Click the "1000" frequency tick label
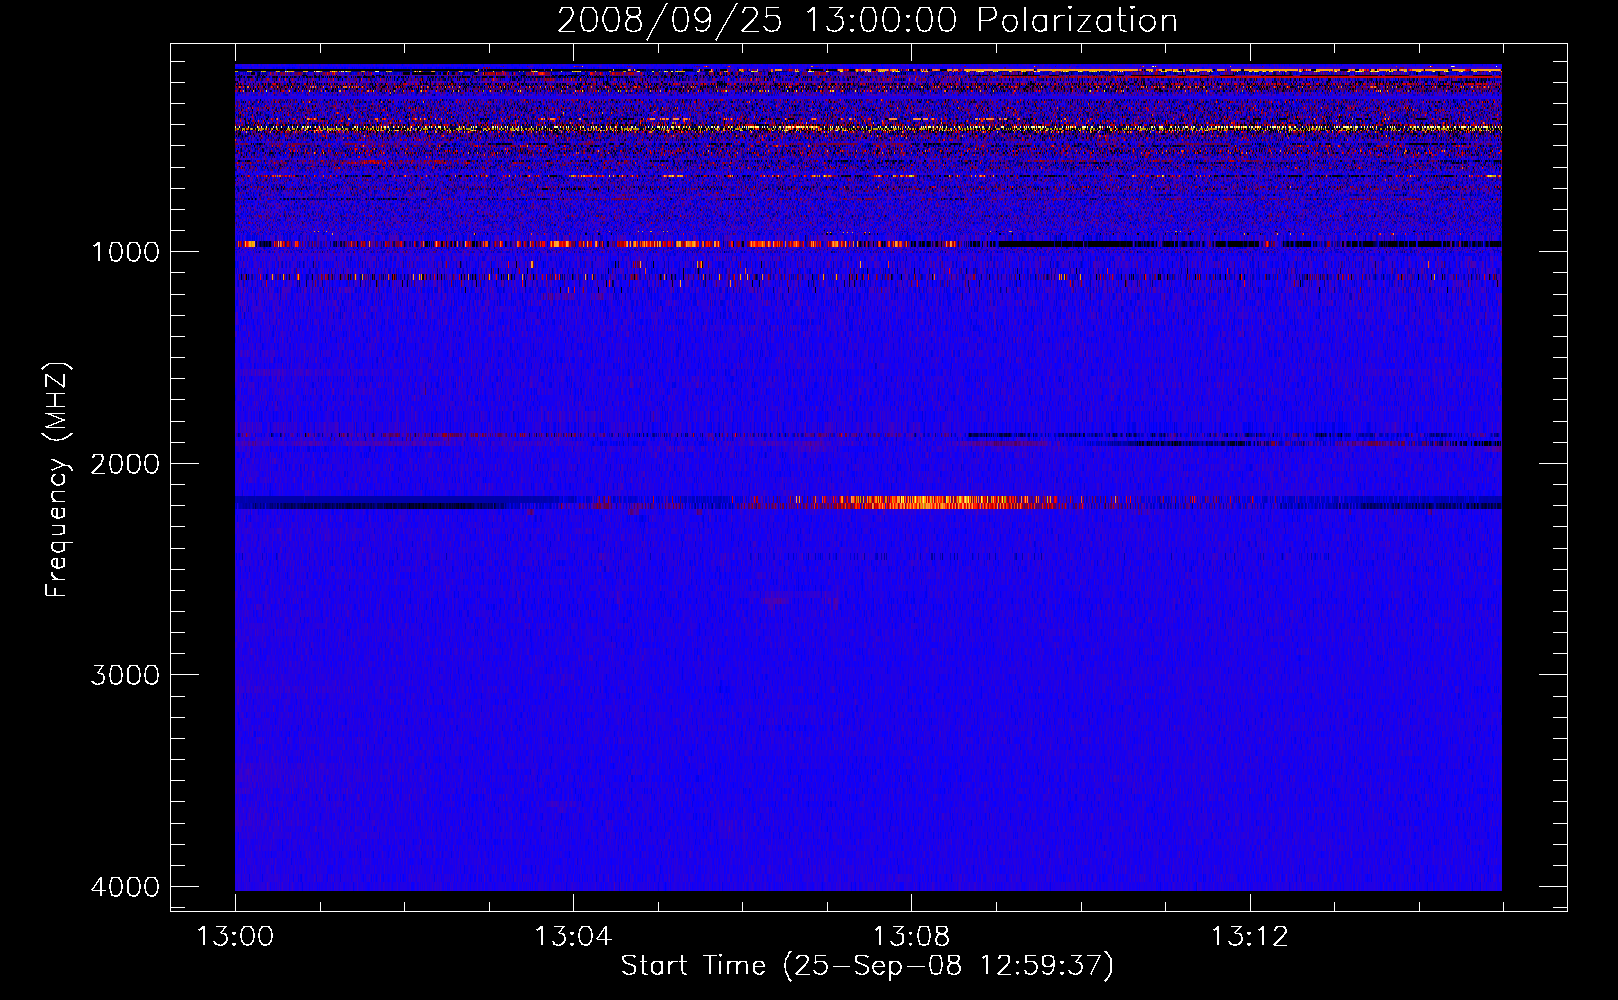The image size is (1618, 1000). point(125,251)
